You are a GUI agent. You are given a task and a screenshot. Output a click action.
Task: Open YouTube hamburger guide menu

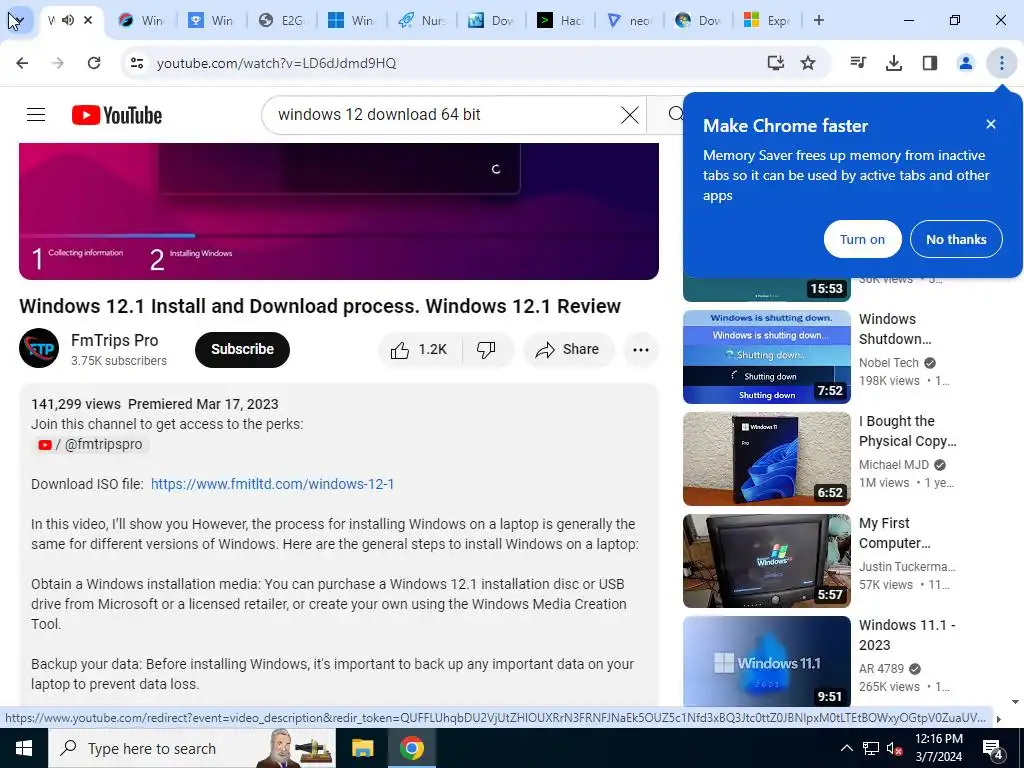[36, 115]
